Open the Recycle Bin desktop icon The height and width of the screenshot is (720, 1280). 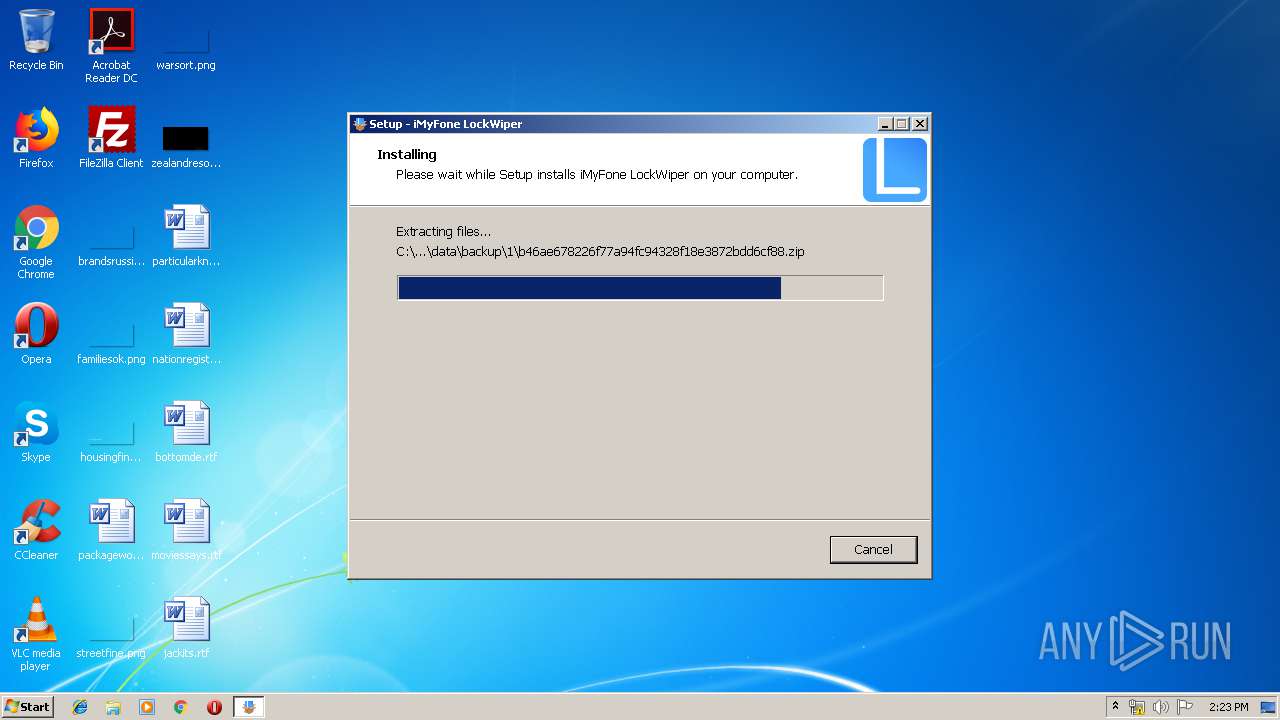36,41
